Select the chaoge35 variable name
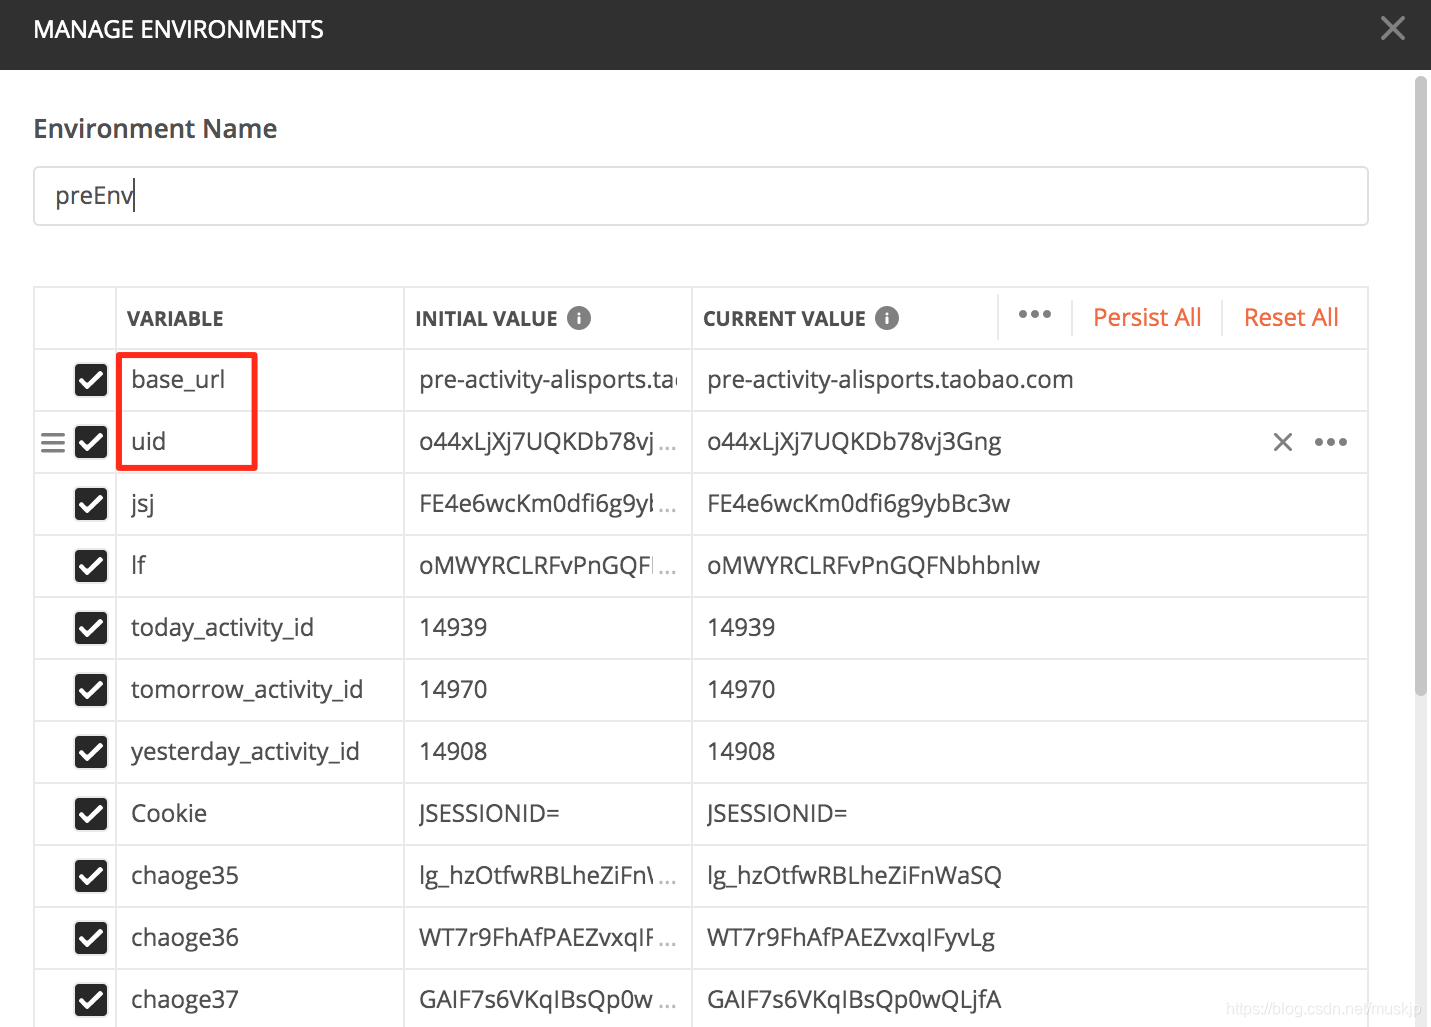Image resolution: width=1431 pixels, height=1027 pixels. (x=185, y=876)
